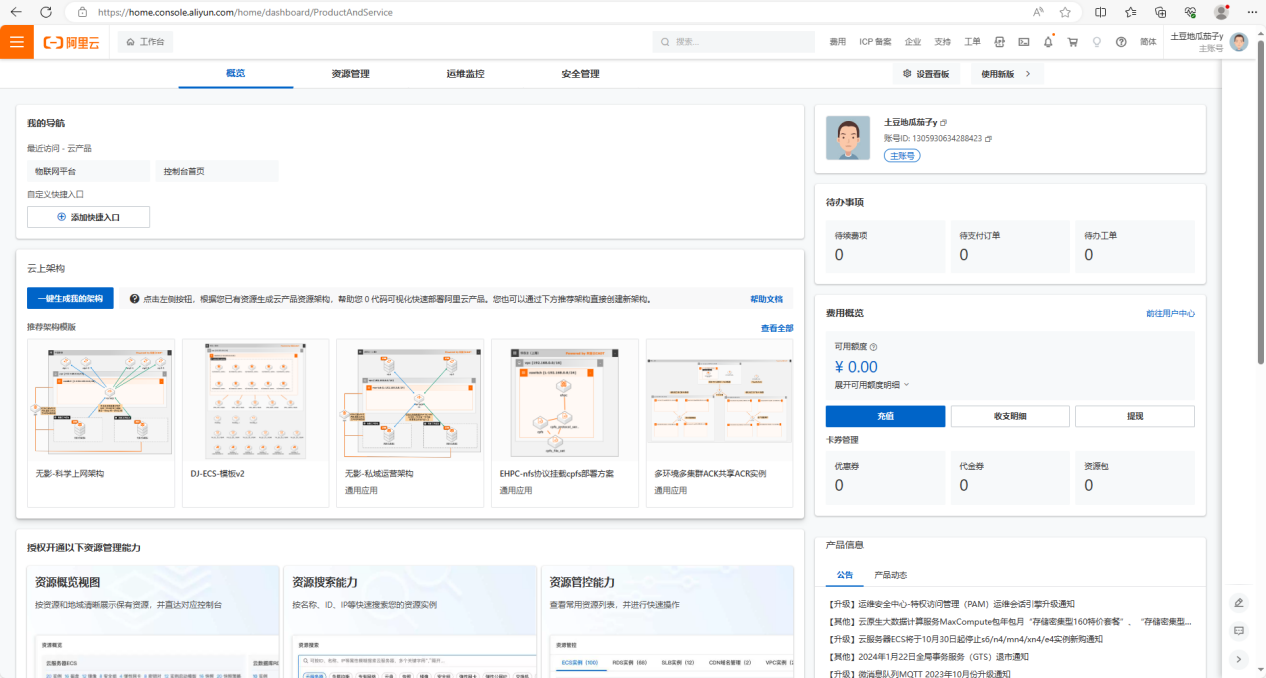Open the 前往用户中心 link
The height and width of the screenshot is (678, 1266).
(1170, 314)
